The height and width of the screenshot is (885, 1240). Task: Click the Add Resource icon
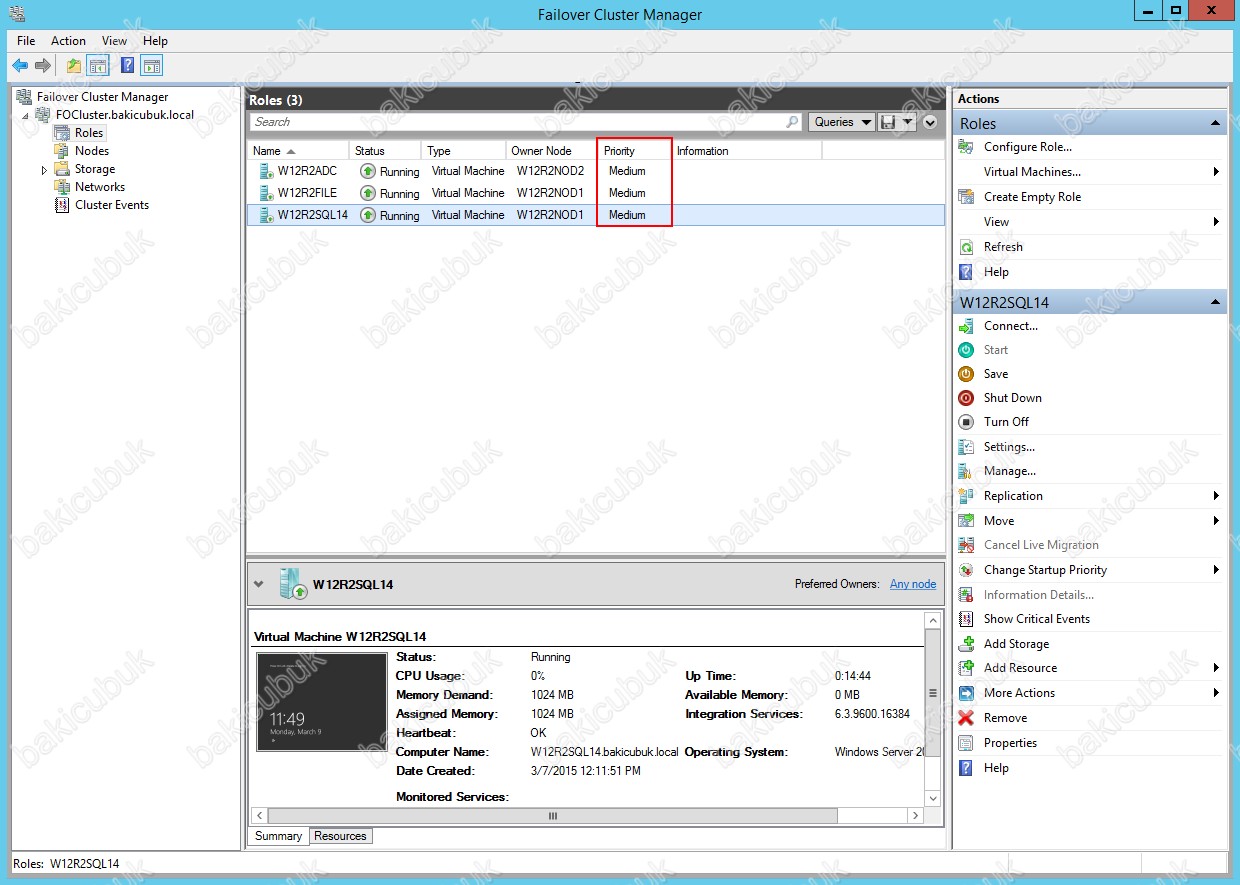pyautogui.click(x=966, y=668)
